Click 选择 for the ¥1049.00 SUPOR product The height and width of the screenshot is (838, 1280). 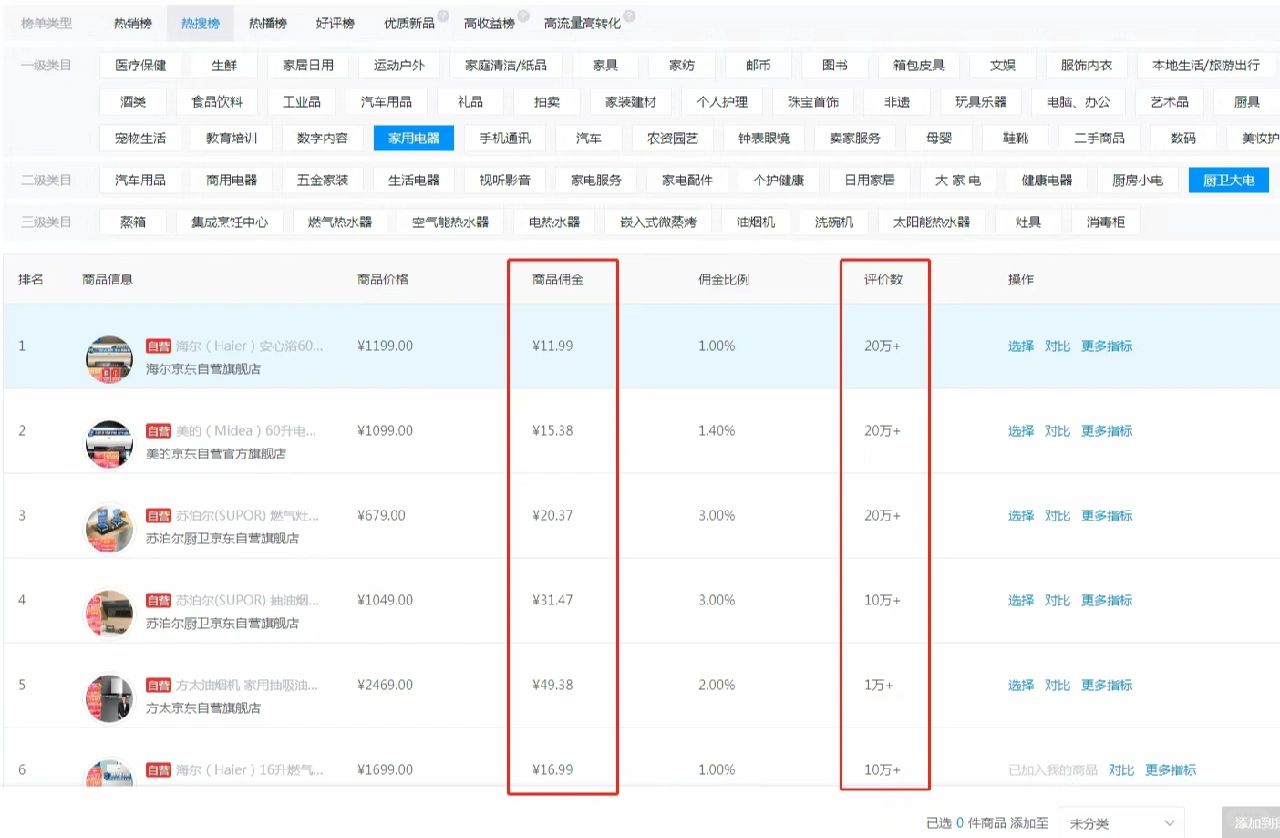pos(1021,600)
